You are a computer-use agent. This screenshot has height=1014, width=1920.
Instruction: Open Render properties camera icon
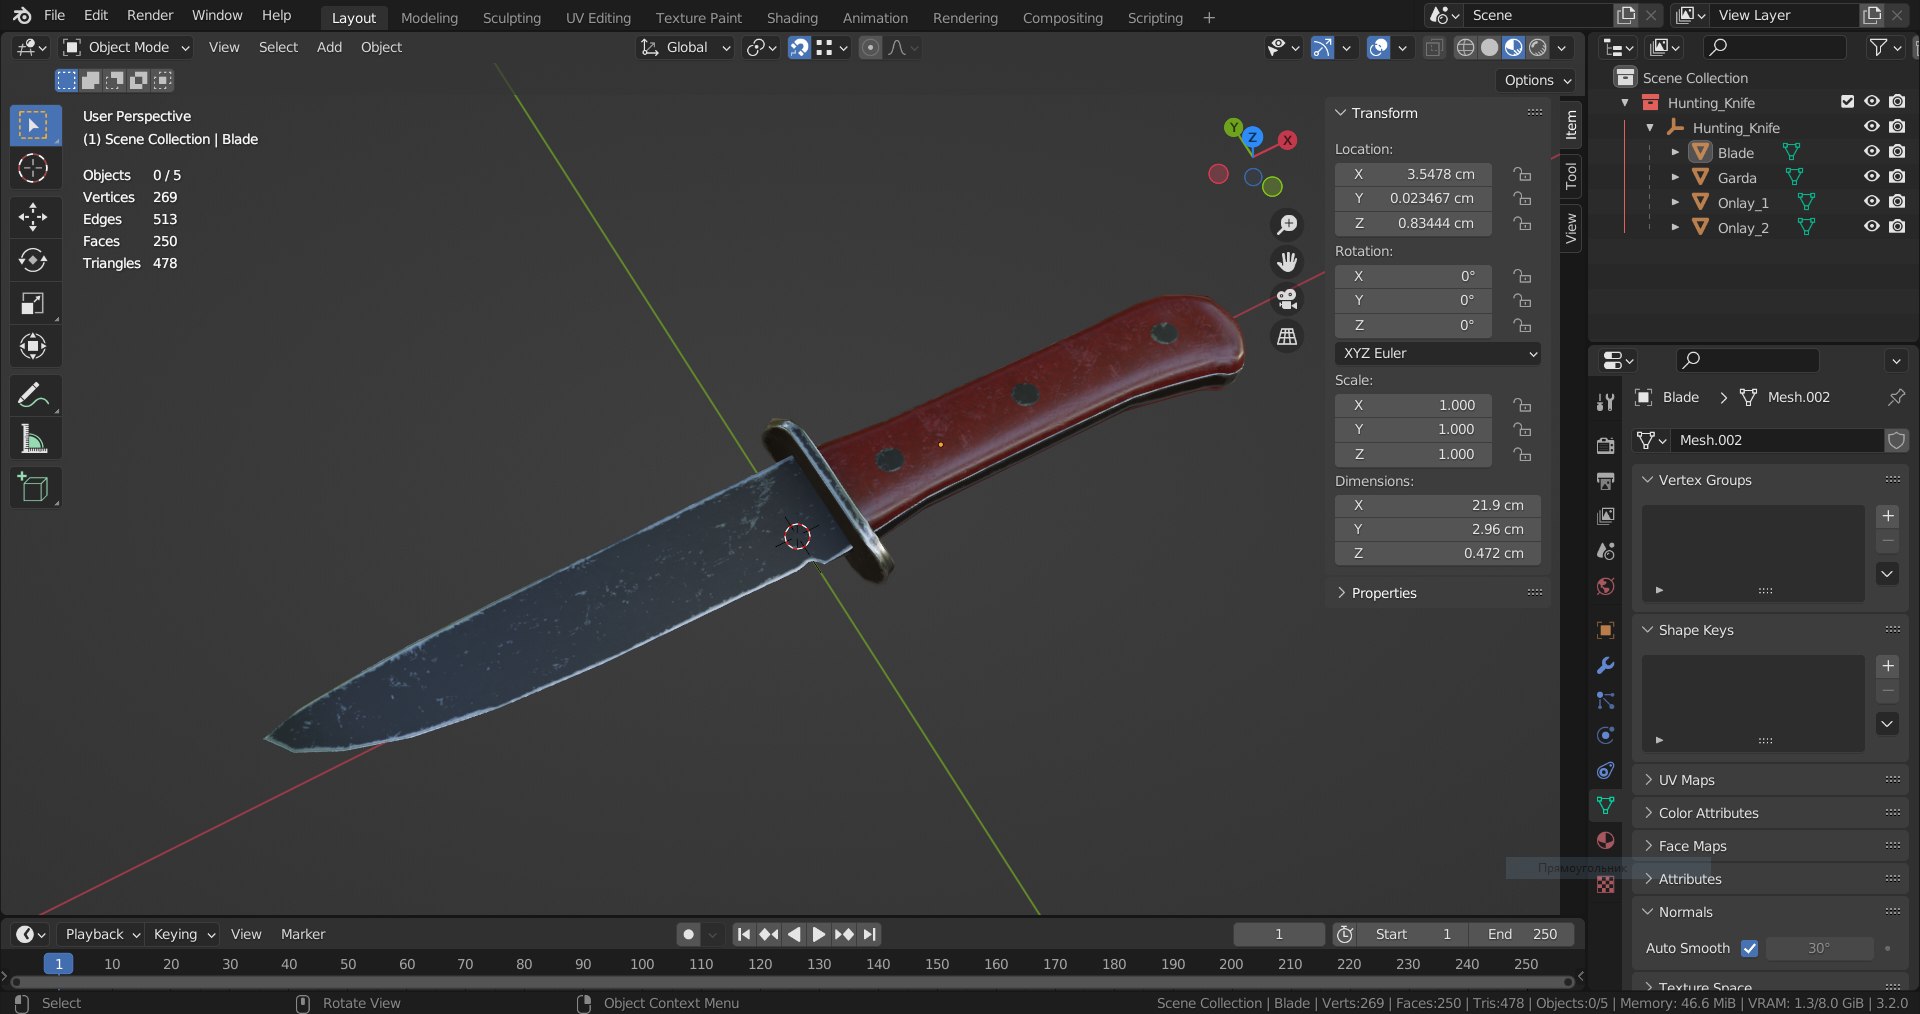pyautogui.click(x=1606, y=445)
